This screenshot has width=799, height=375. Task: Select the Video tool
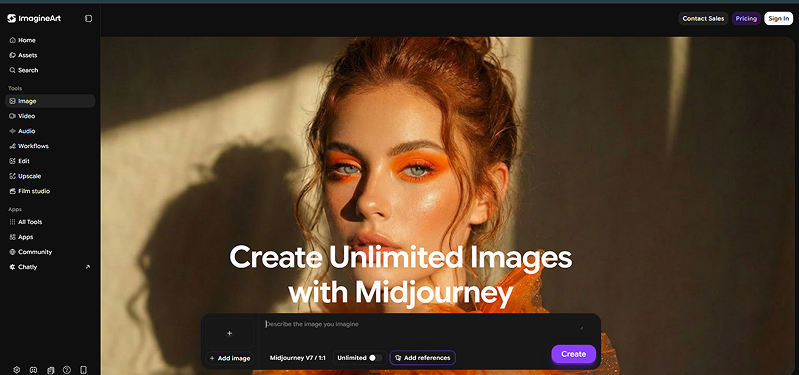coord(50,116)
